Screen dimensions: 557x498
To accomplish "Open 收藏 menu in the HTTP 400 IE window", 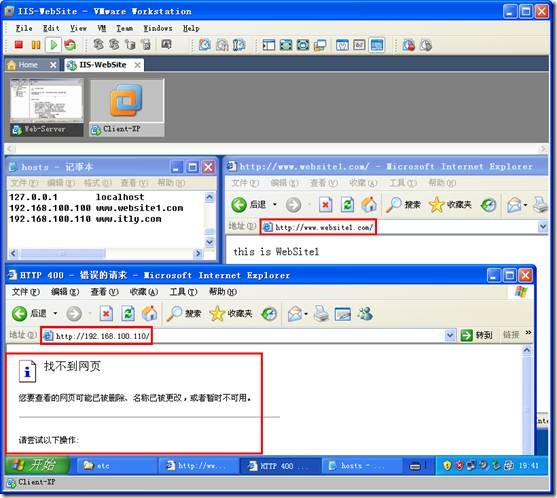I will (144, 292).
